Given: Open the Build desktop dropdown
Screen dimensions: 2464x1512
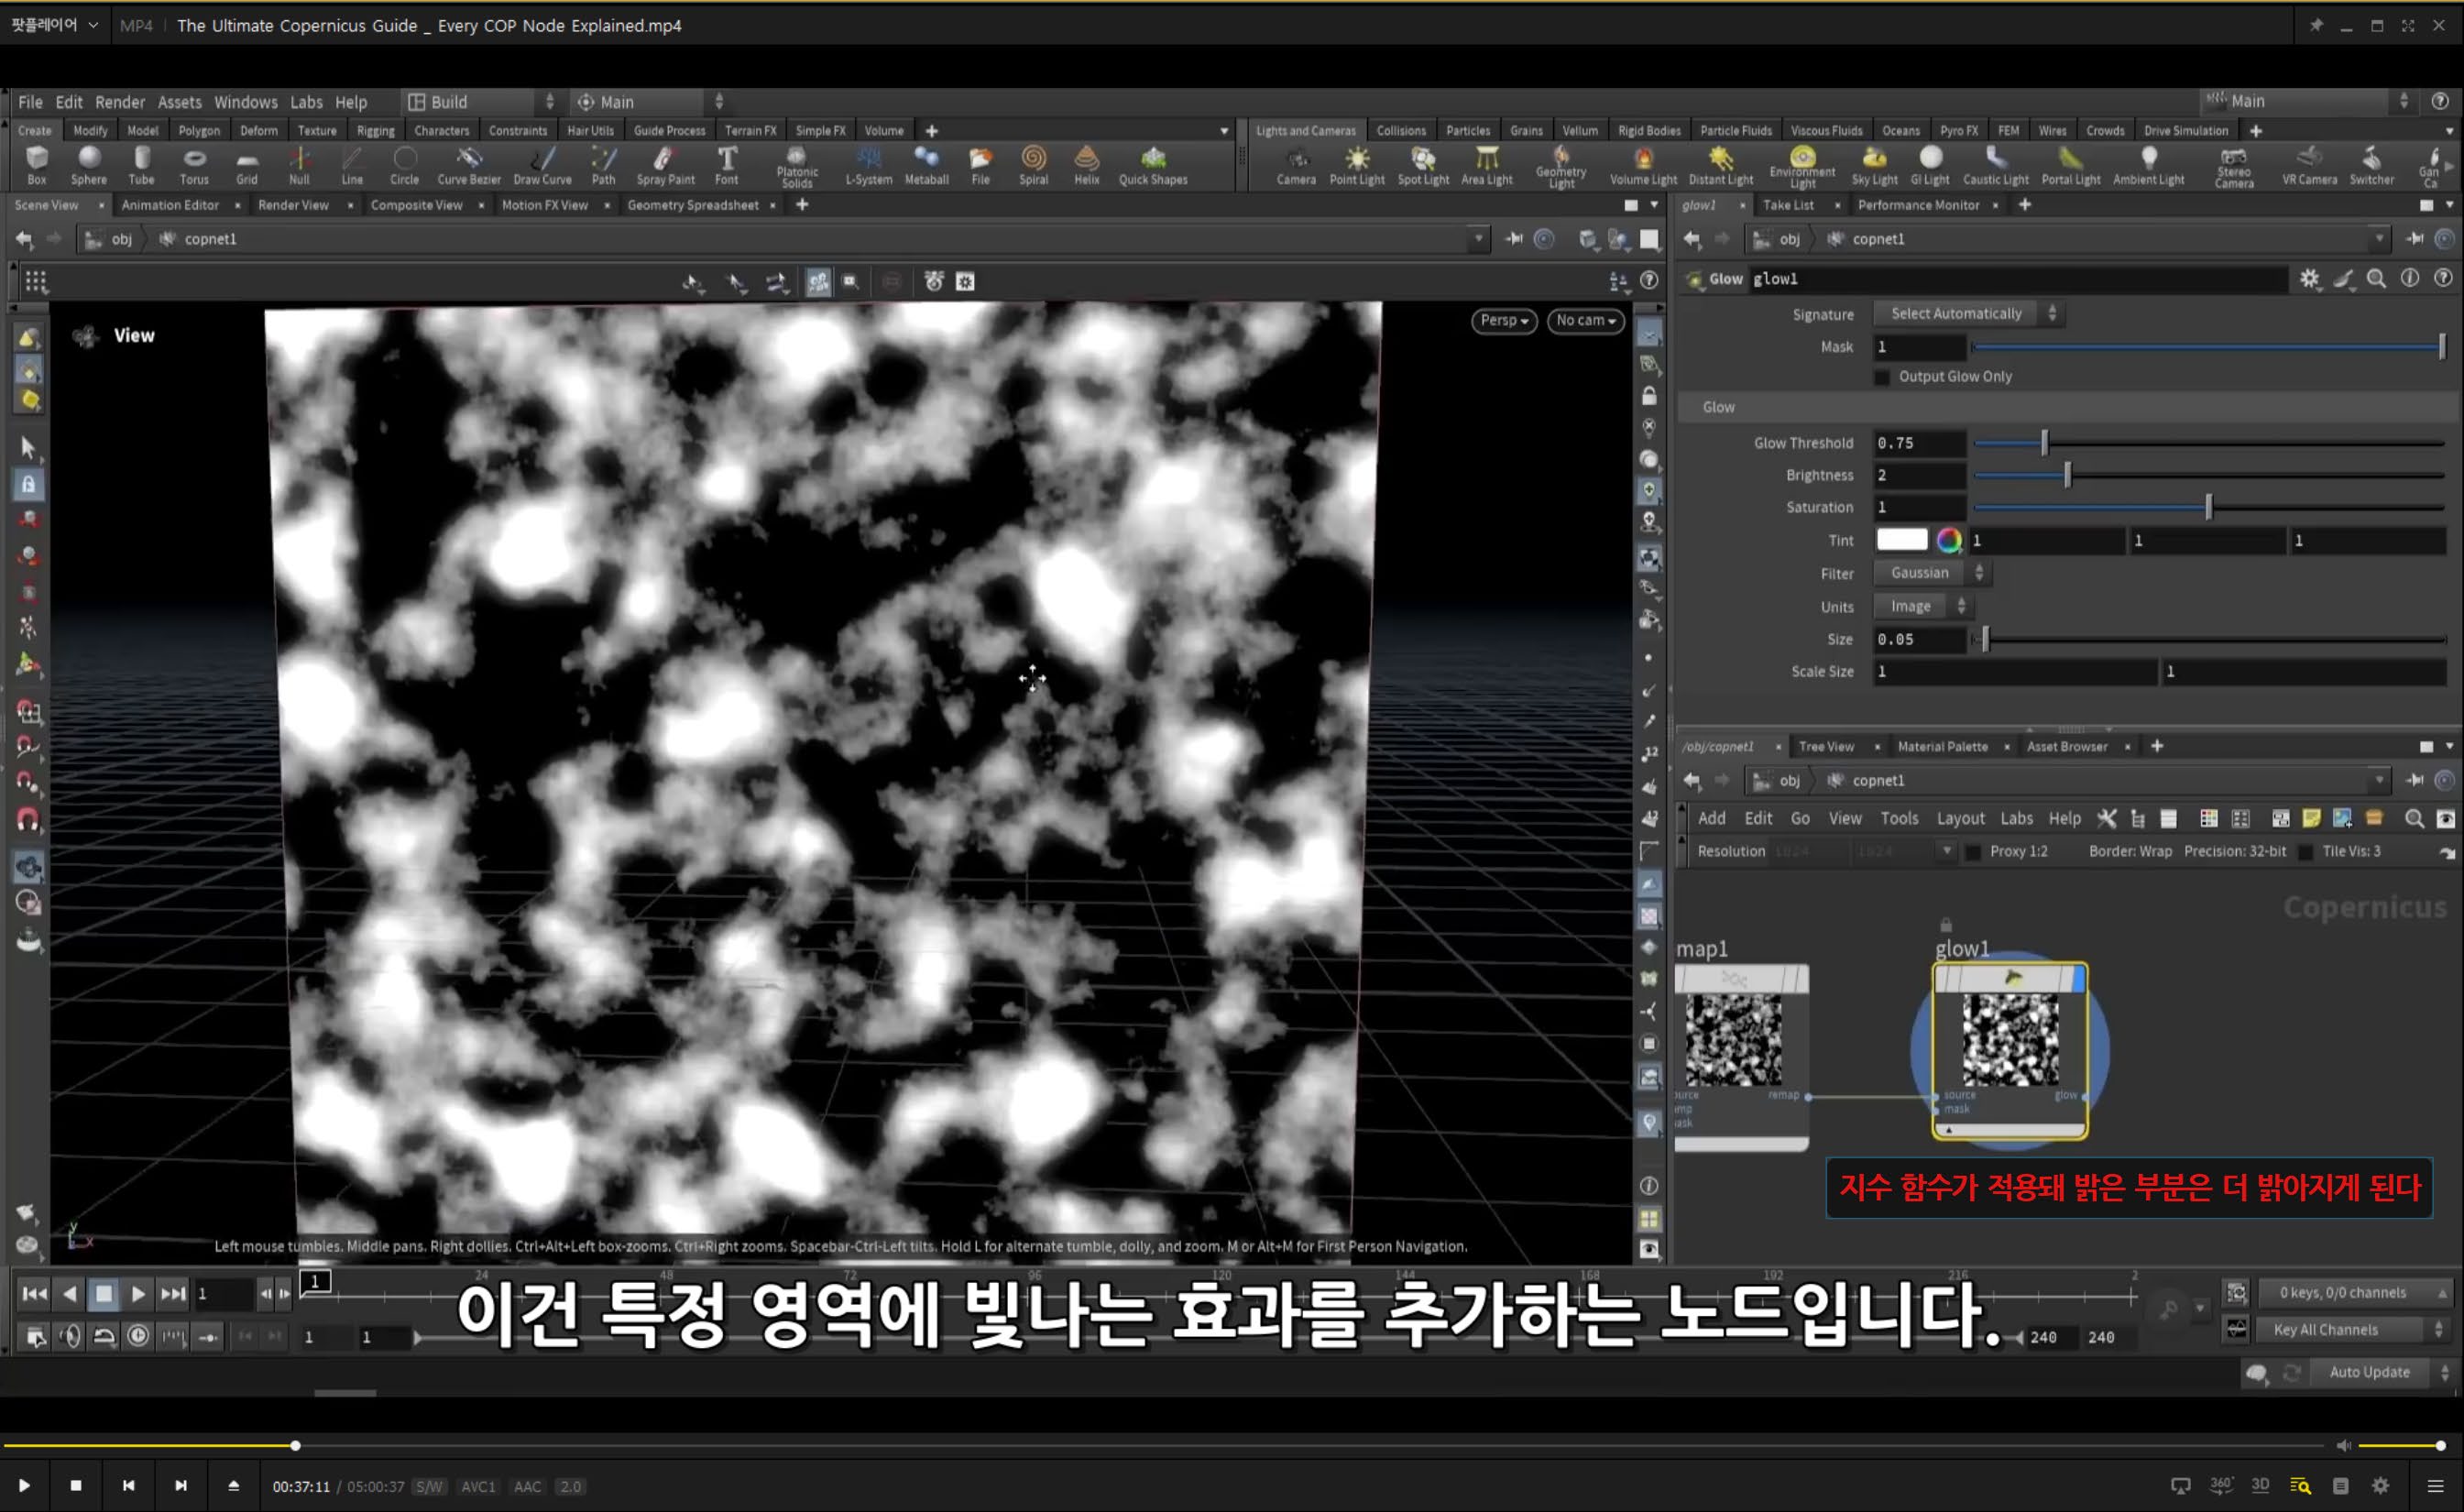Looking at the screenshot, I should (x=481, y=102).
